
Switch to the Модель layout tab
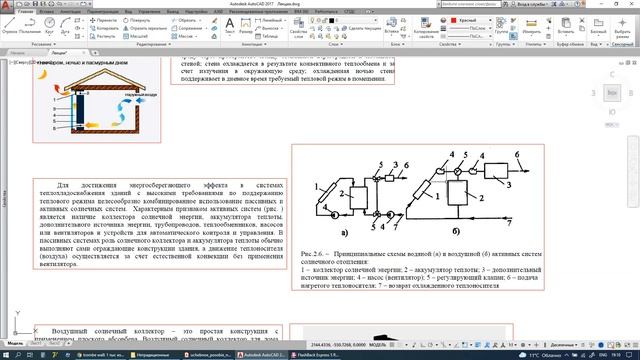pos(15,344)
